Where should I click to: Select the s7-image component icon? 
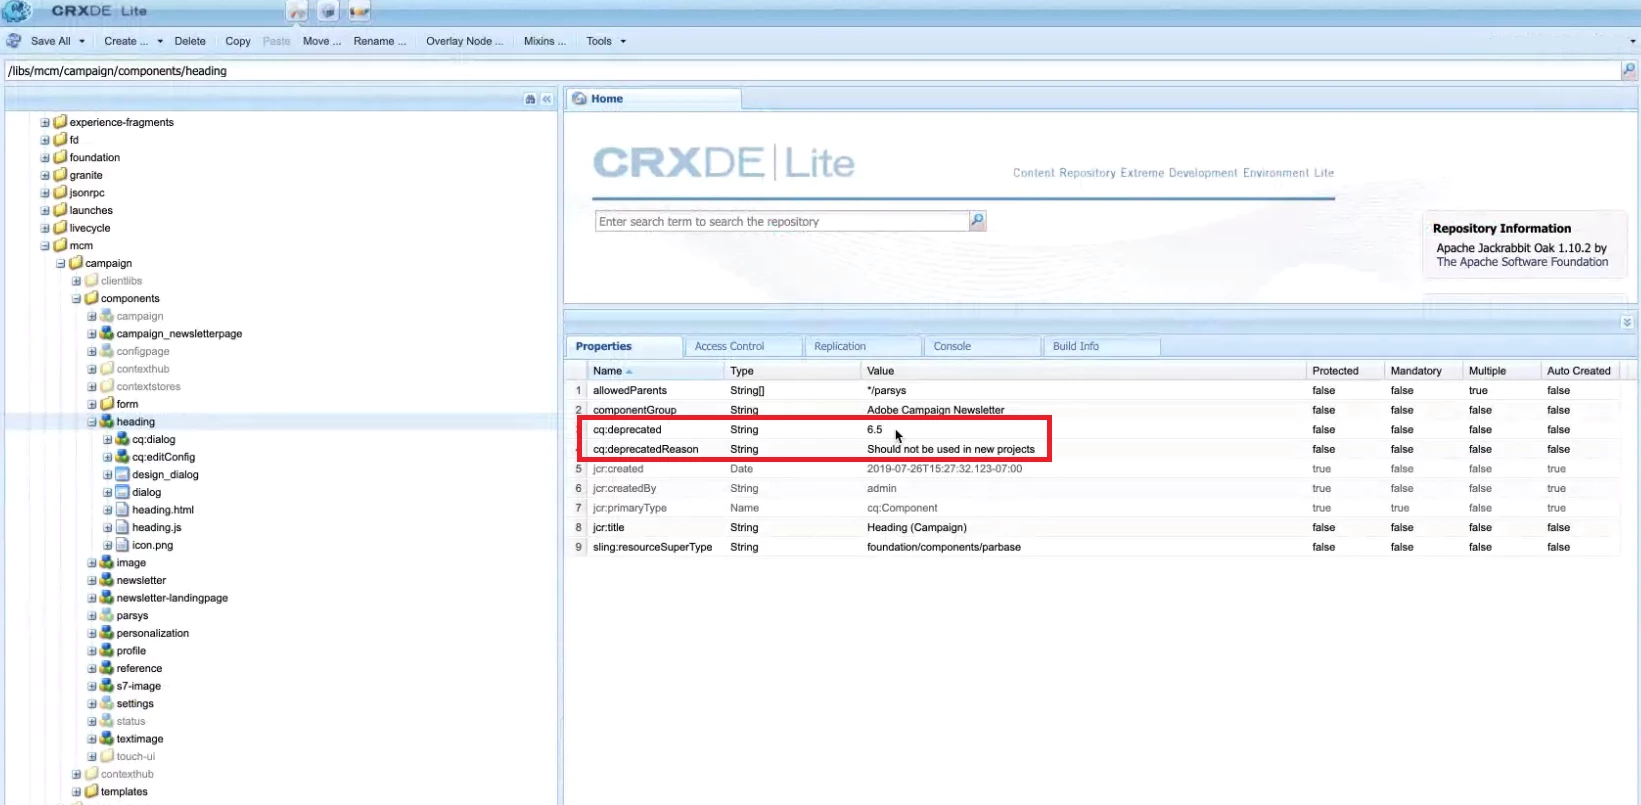click(x=106, y=686)
